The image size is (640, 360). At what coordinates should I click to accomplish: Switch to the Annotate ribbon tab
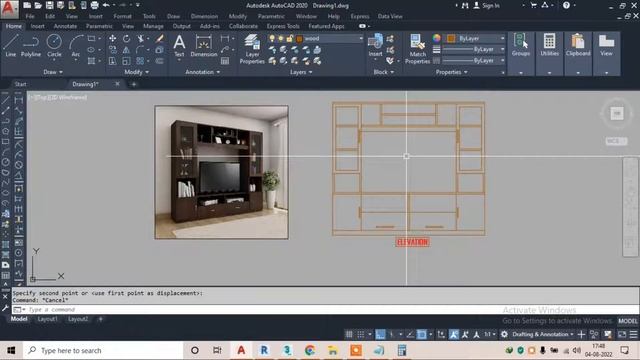(x=65, y=26)
